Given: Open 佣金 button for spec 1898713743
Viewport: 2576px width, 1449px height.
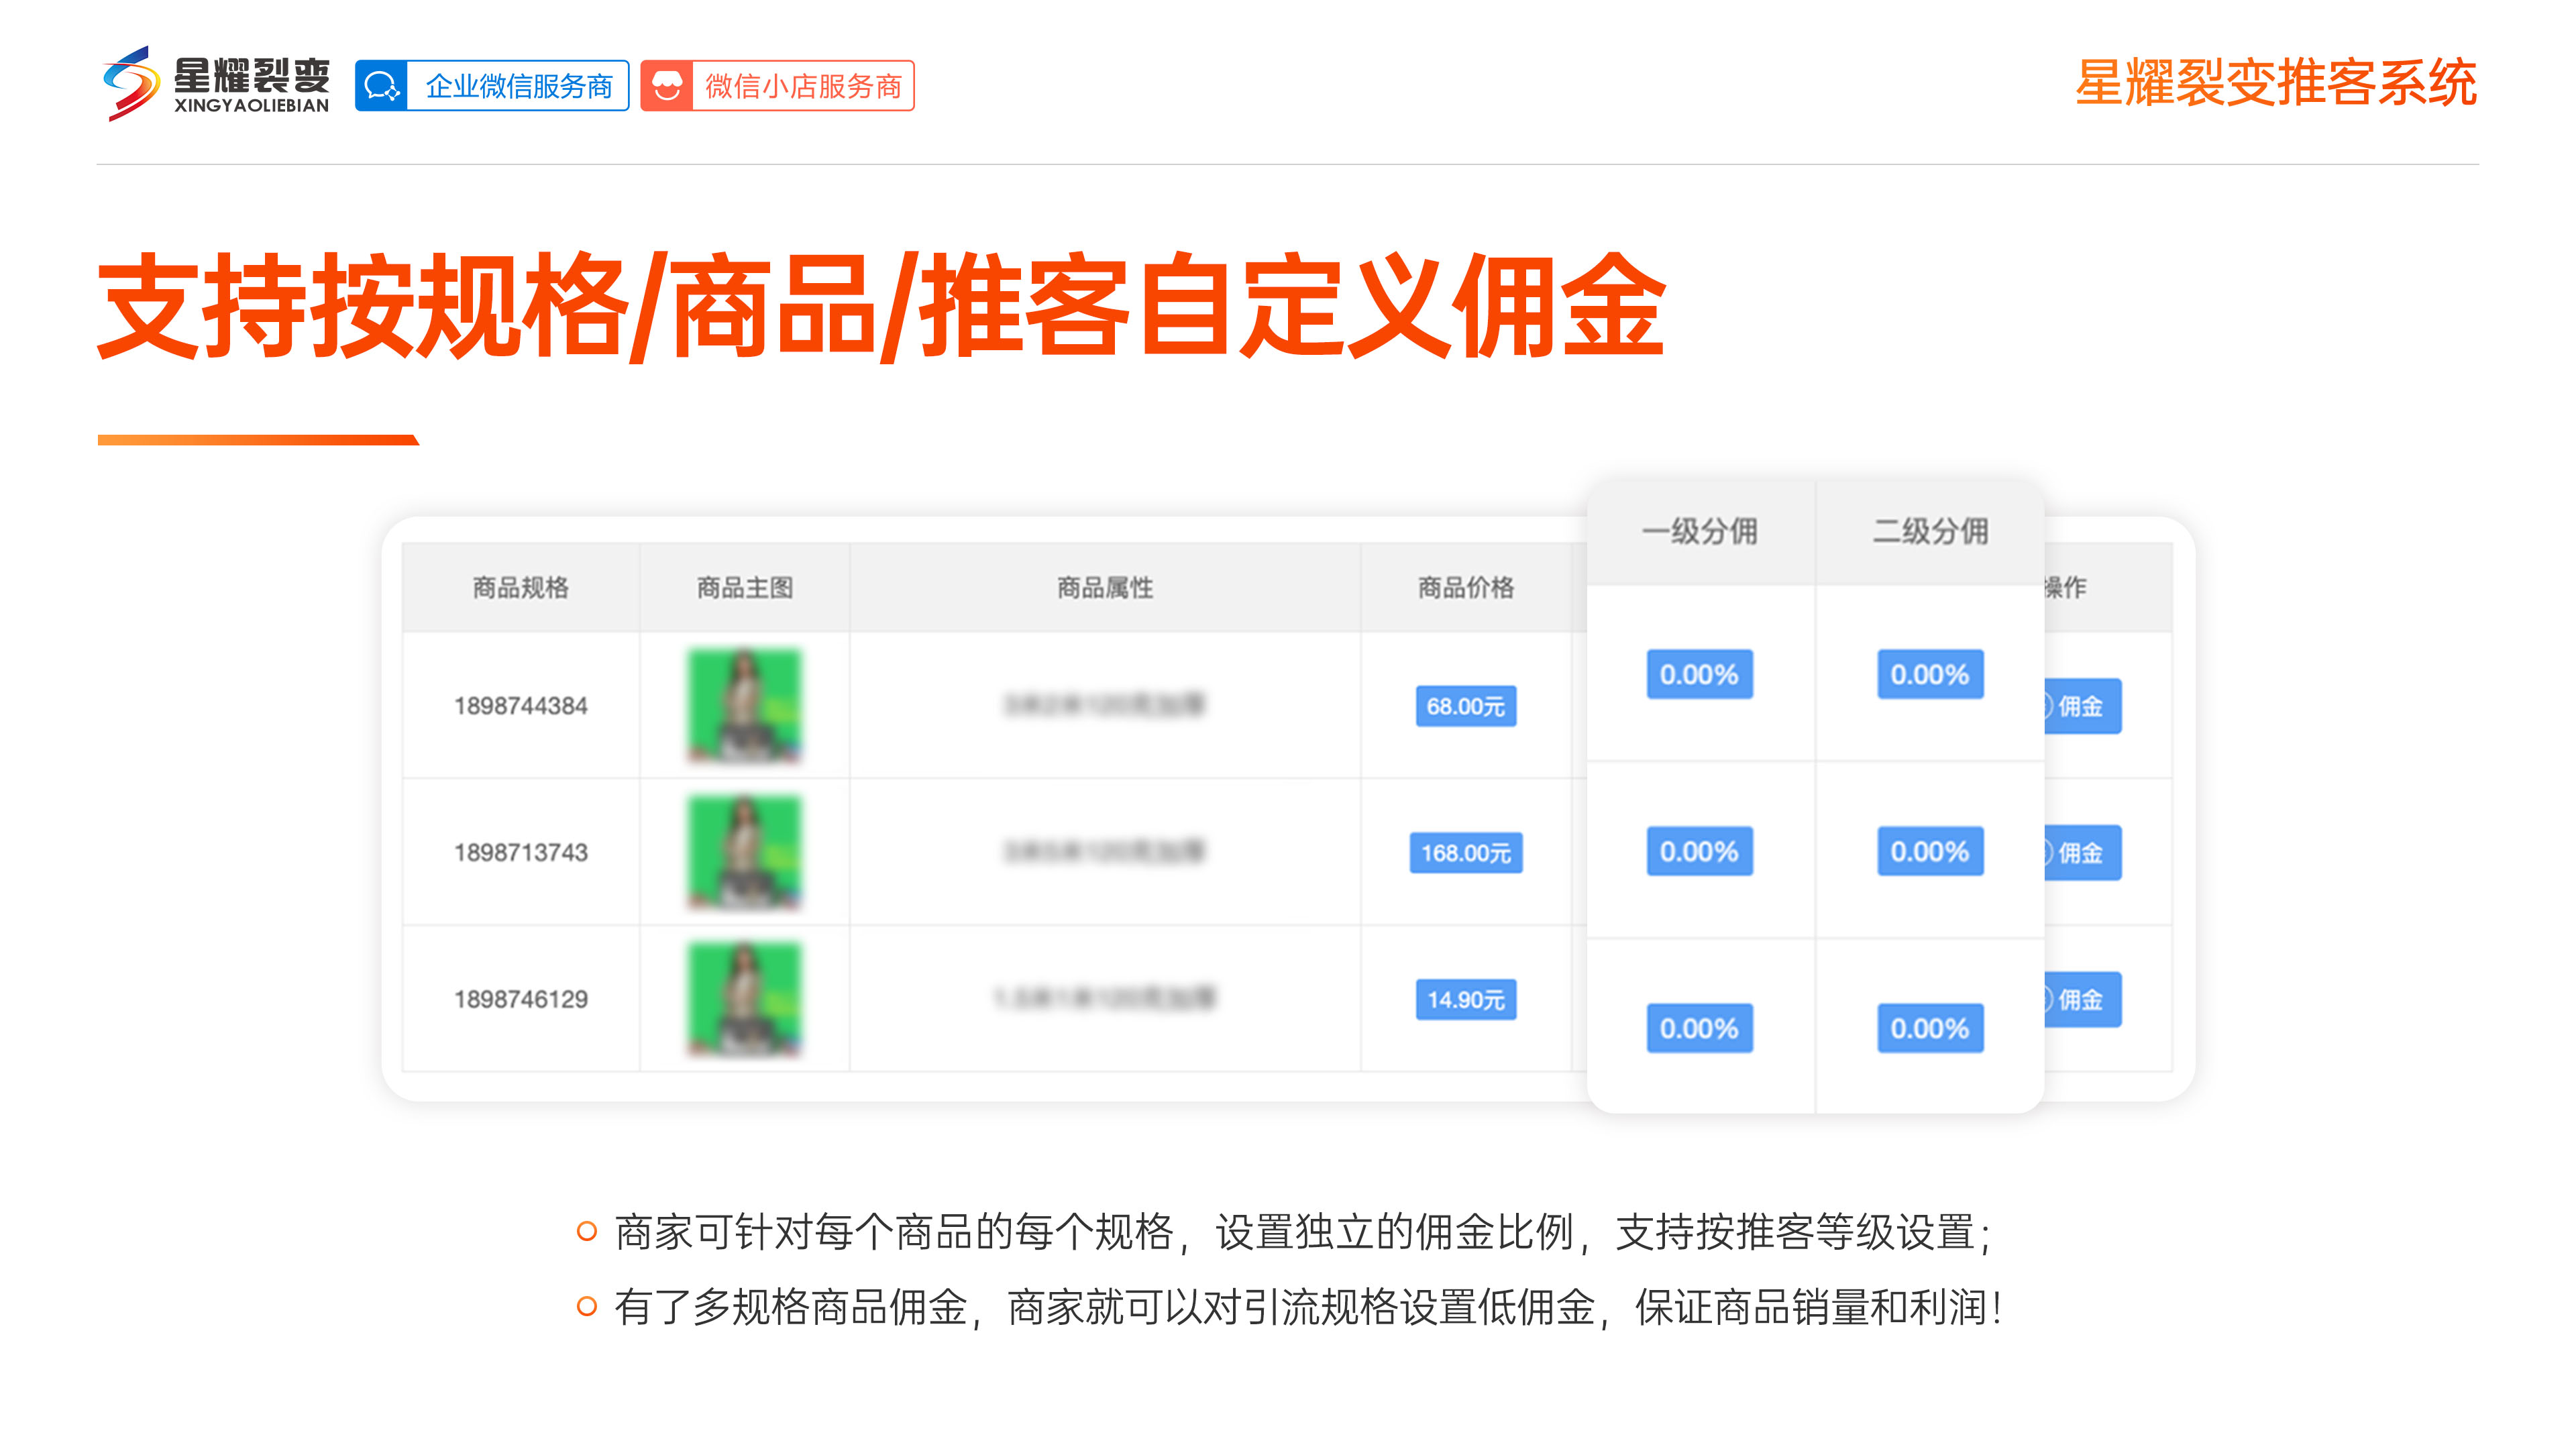Looking at the screenshot, I should click(x=2082, y=853).
